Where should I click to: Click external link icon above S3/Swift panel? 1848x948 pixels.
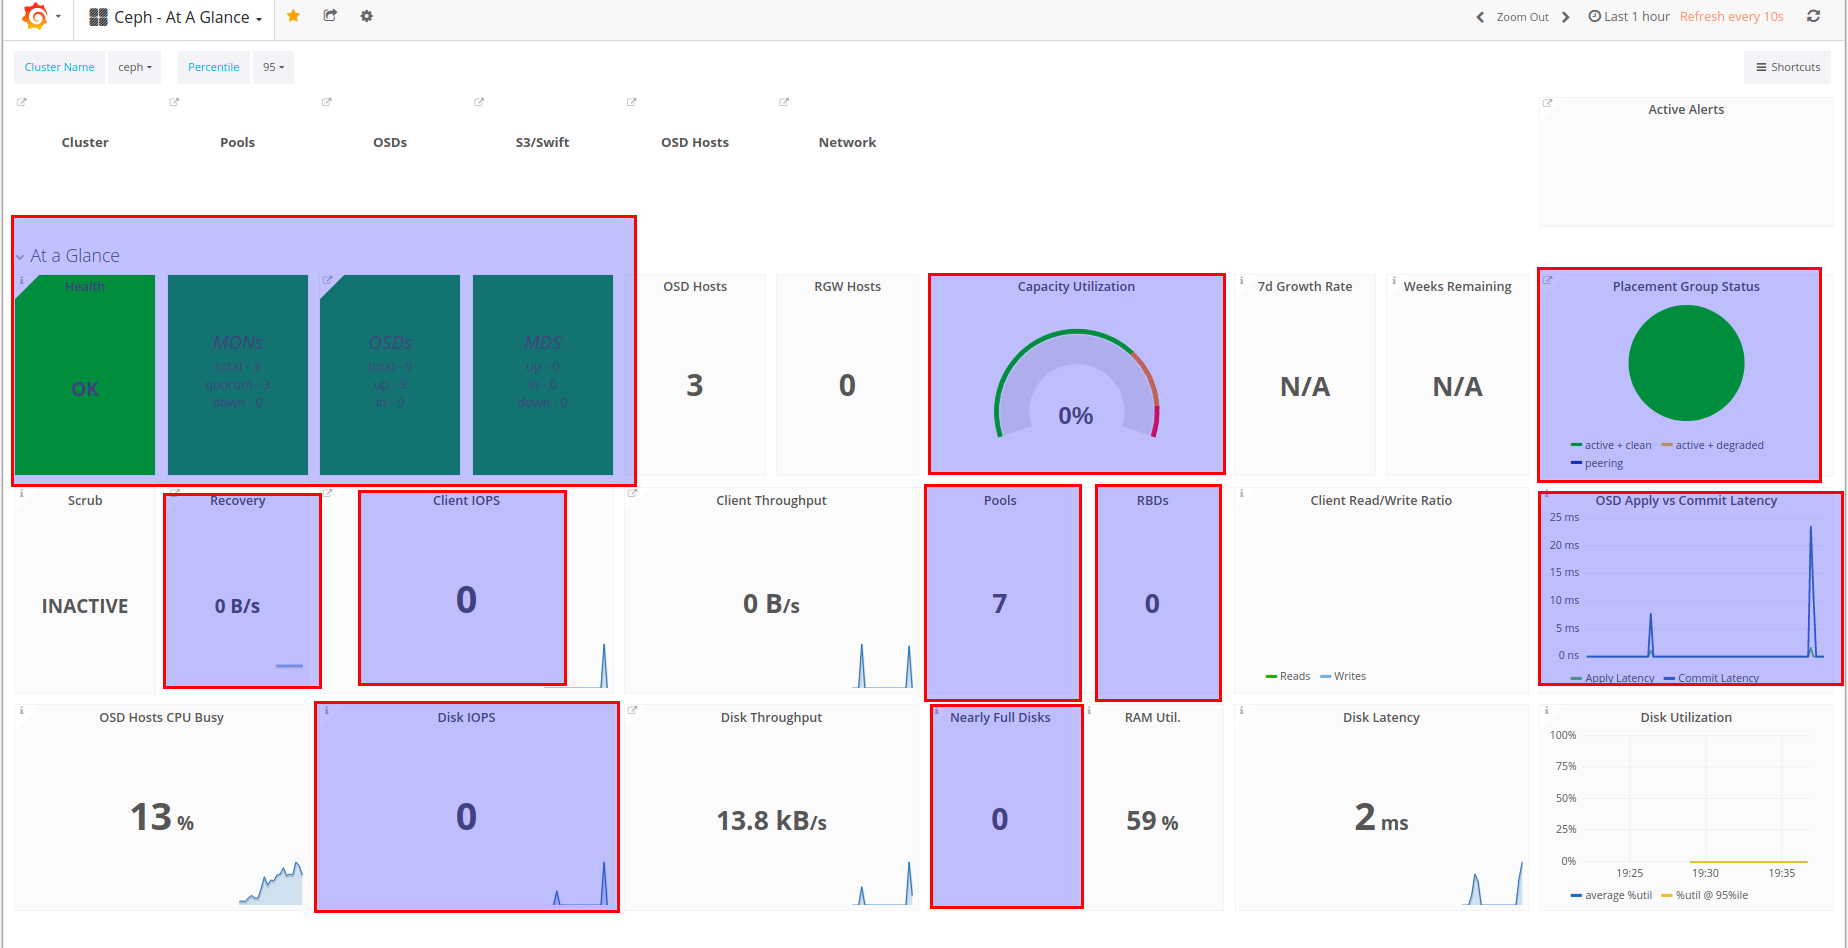(x=479, y=102)
